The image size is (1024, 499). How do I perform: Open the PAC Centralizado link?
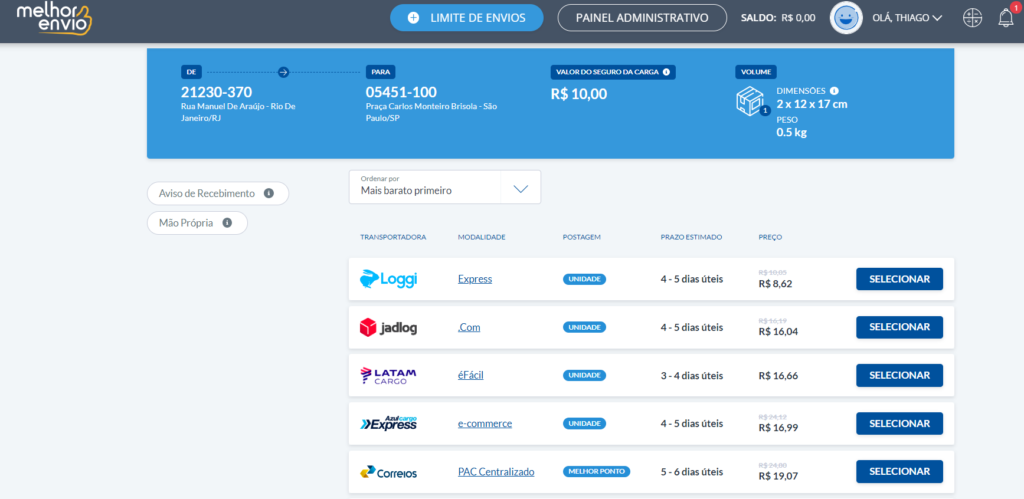[x=496, y=472]
